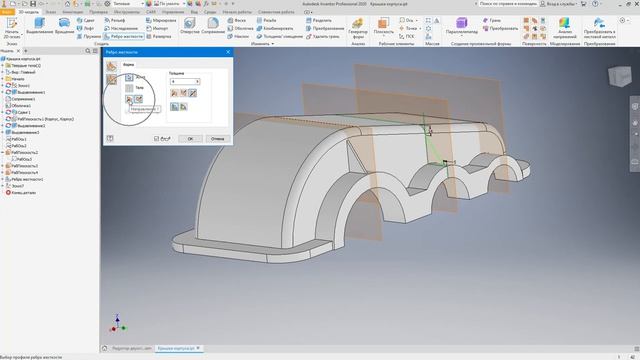Choose symmetric thickness option in rib dialog
Screen dimensions: 640x360
(x=193, y=93)
